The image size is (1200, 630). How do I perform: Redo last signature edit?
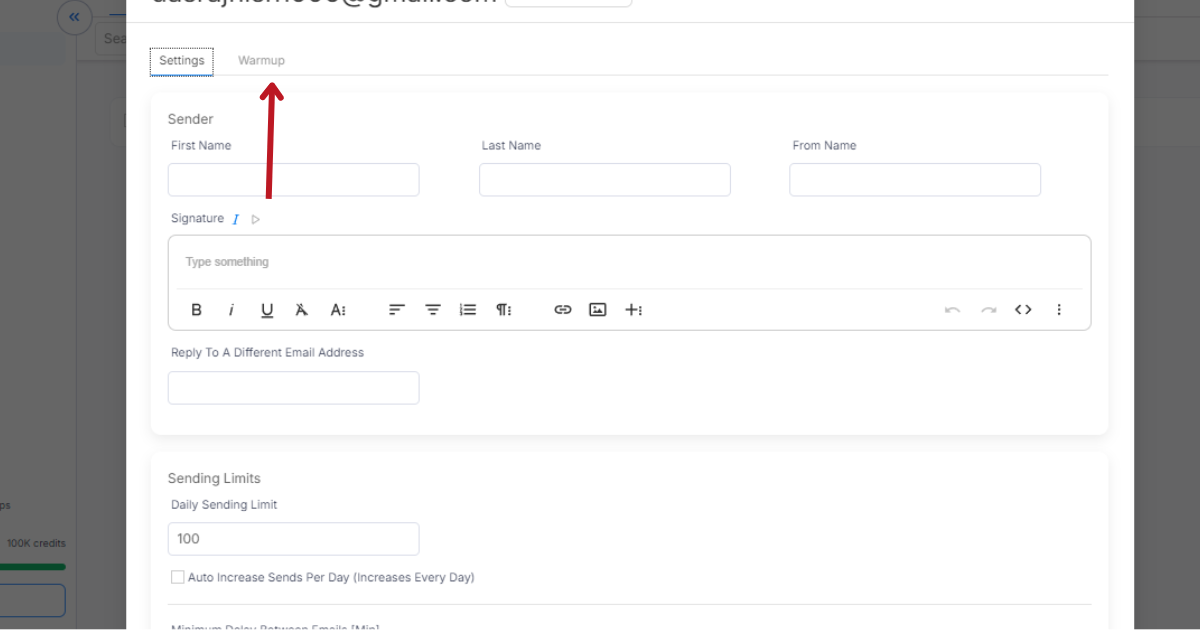pos(988,310)
